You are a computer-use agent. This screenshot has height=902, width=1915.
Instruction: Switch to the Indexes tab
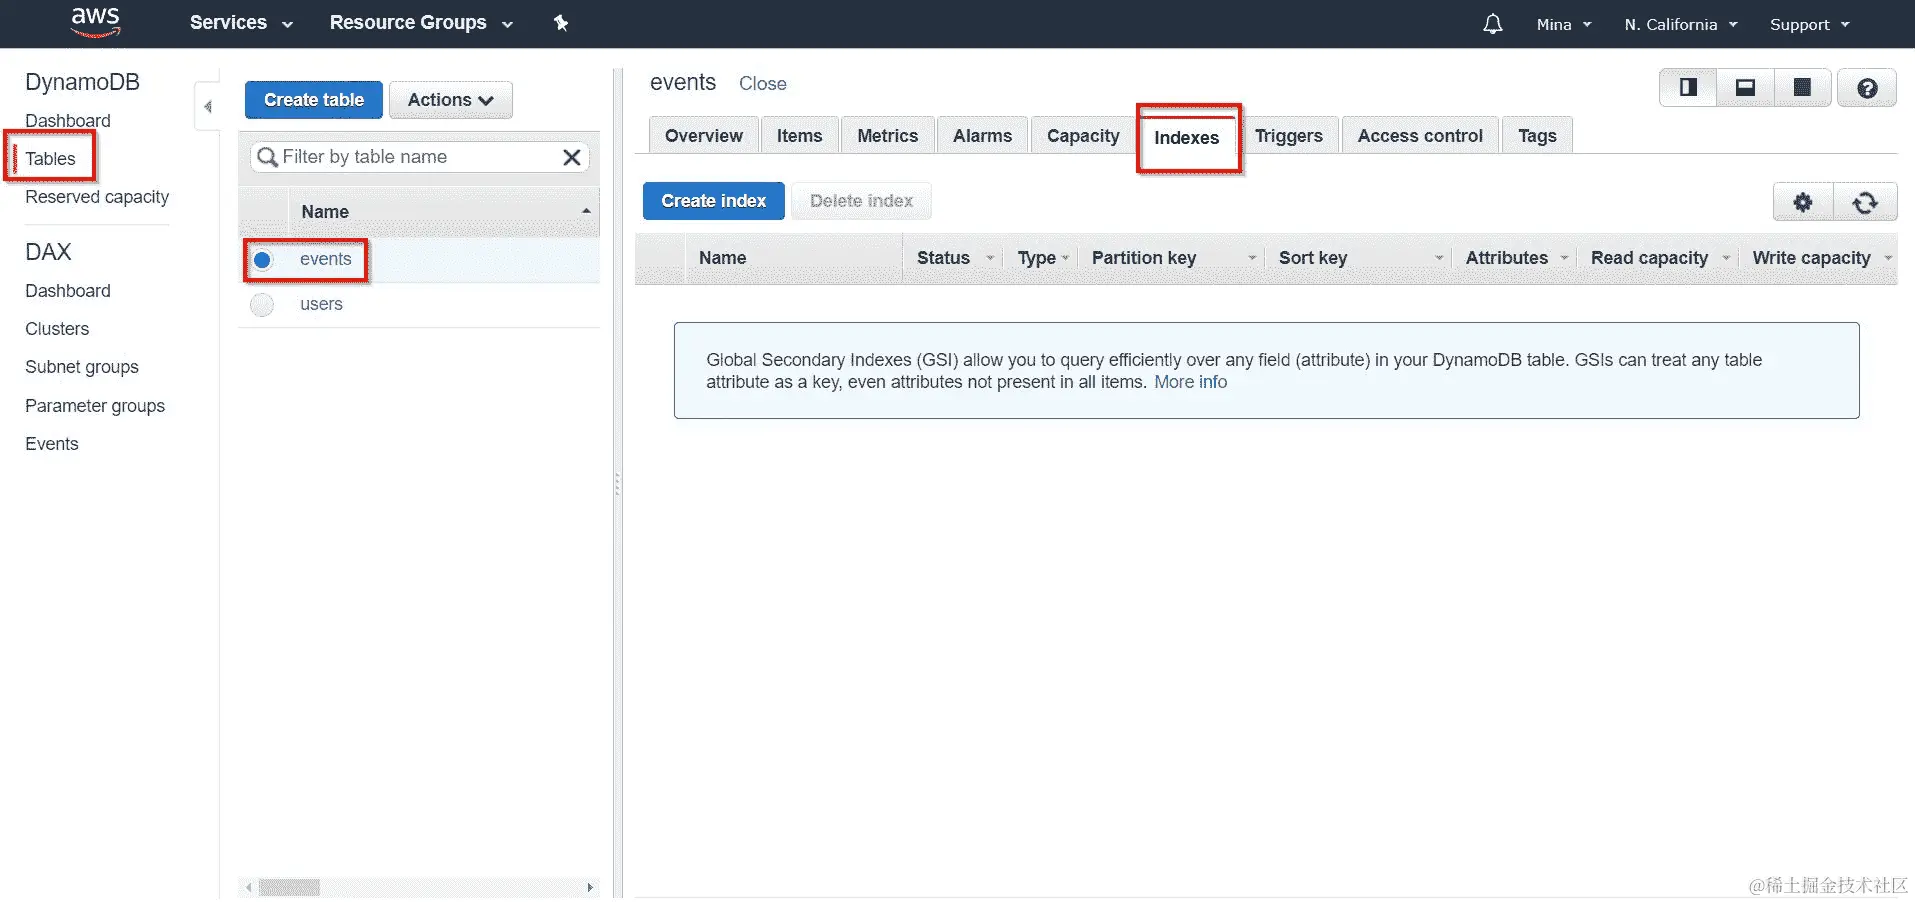[1187, 138]
